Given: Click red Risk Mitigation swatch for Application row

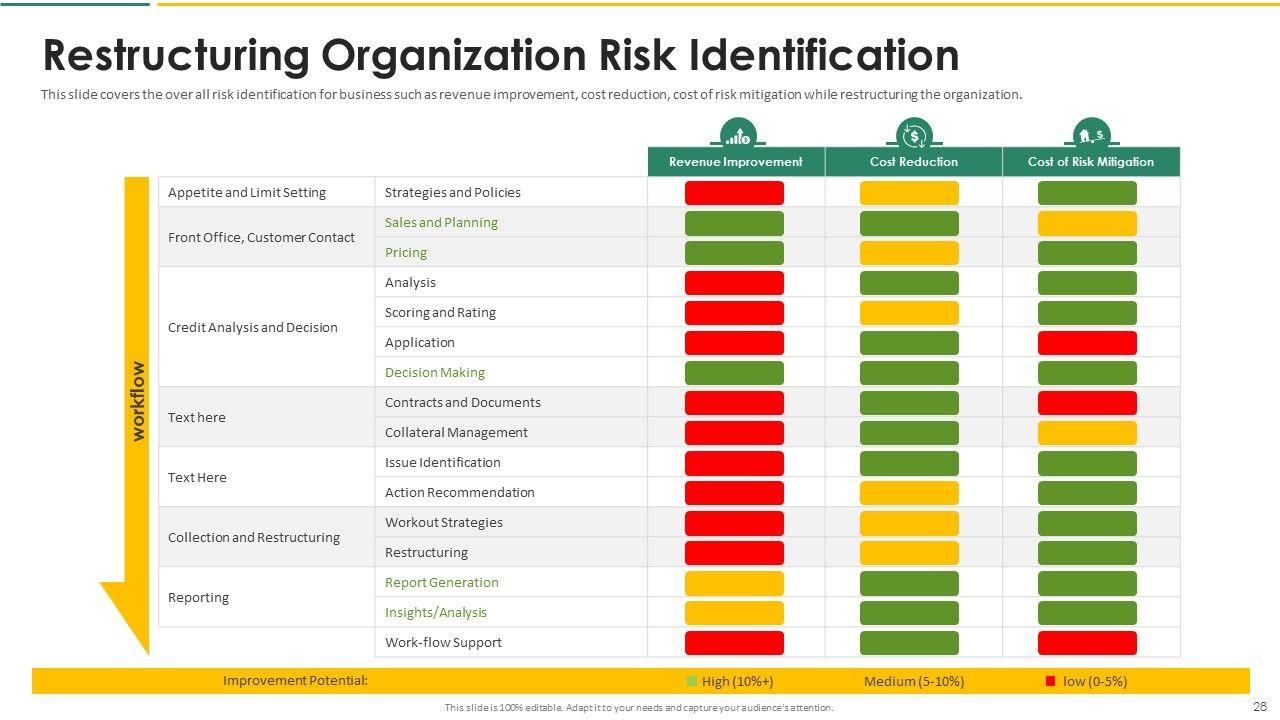Looking at the screenshot, I should (1087, 343).
